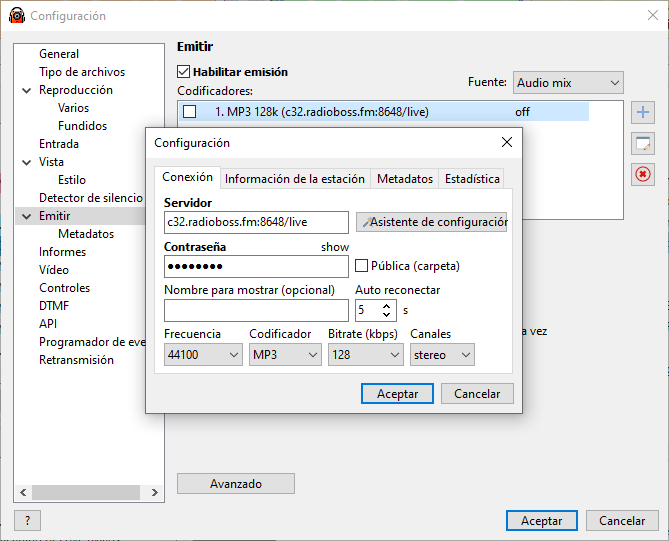The image size is (669, 541).
Task: Click Aceptar in the inner dialog
Action: tap(397, 394)
